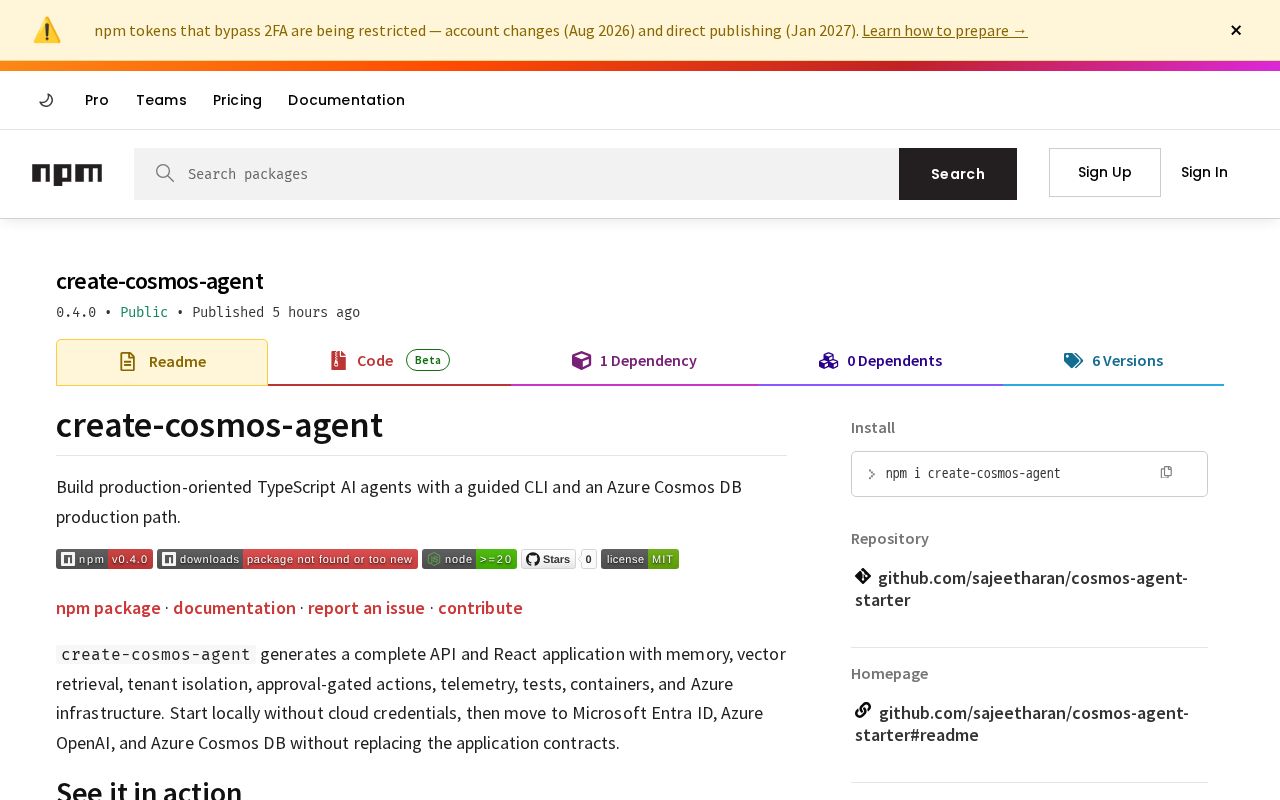Open the contribute link
1280x800 pixels.
click(x=480, y=608)
